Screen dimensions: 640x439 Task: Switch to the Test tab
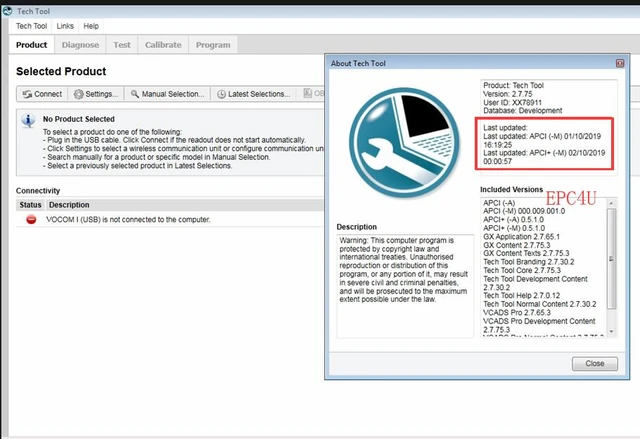pos(122,45)
